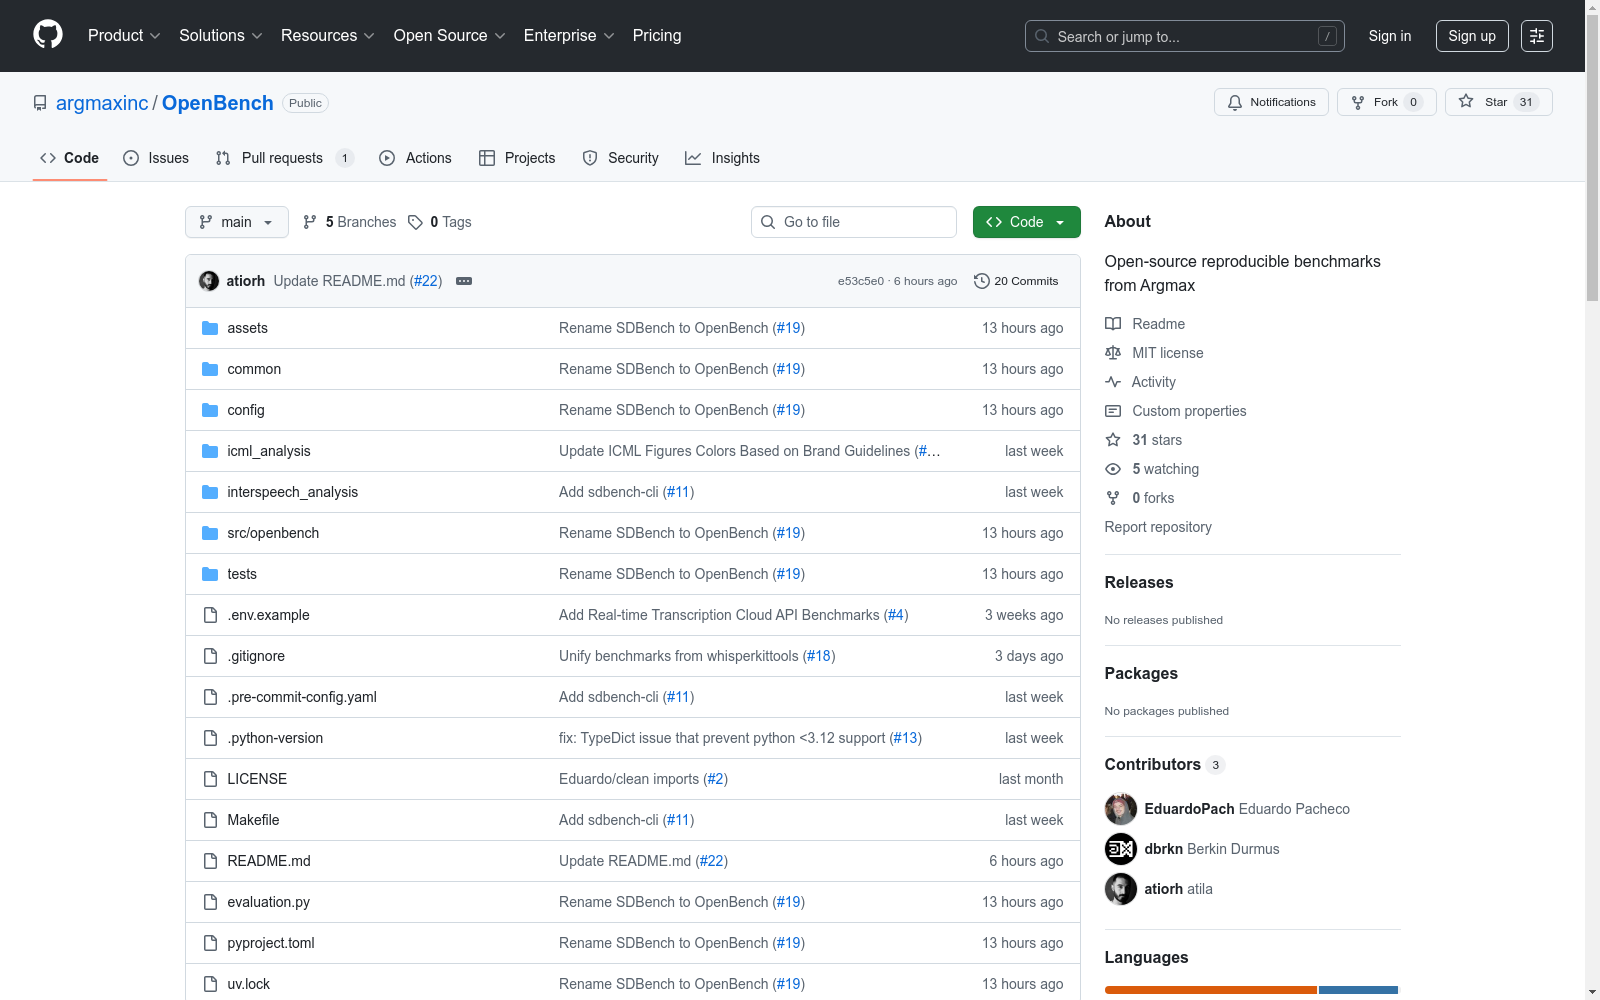Expand commit message ellipsis button
Image resolution: width=1600 pixels, height=1000 pixels.
tap(464, 281)
